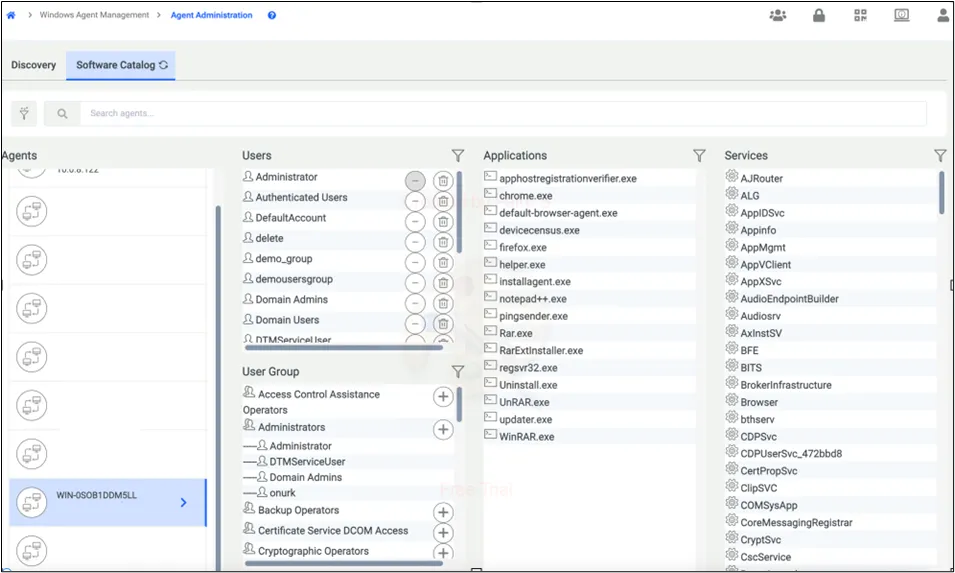Select the BrokerInfrastructure service
This screenshot has height=573, width=955.
point(786,385)
